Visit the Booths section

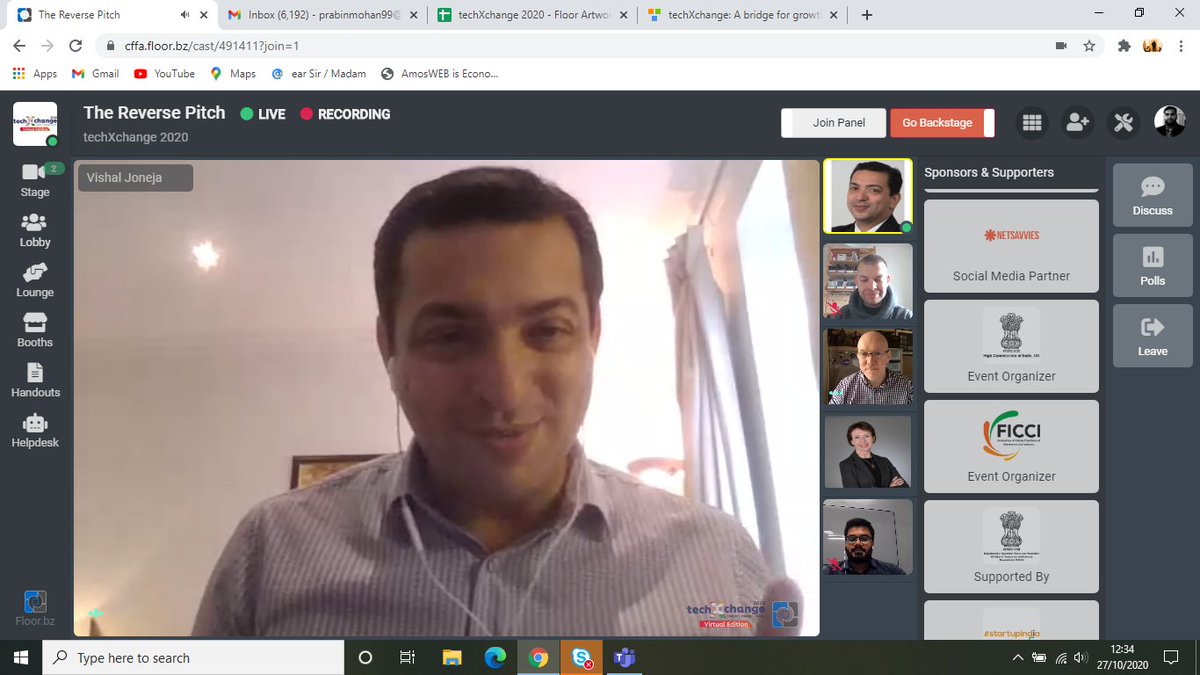[x=35, y=330]
